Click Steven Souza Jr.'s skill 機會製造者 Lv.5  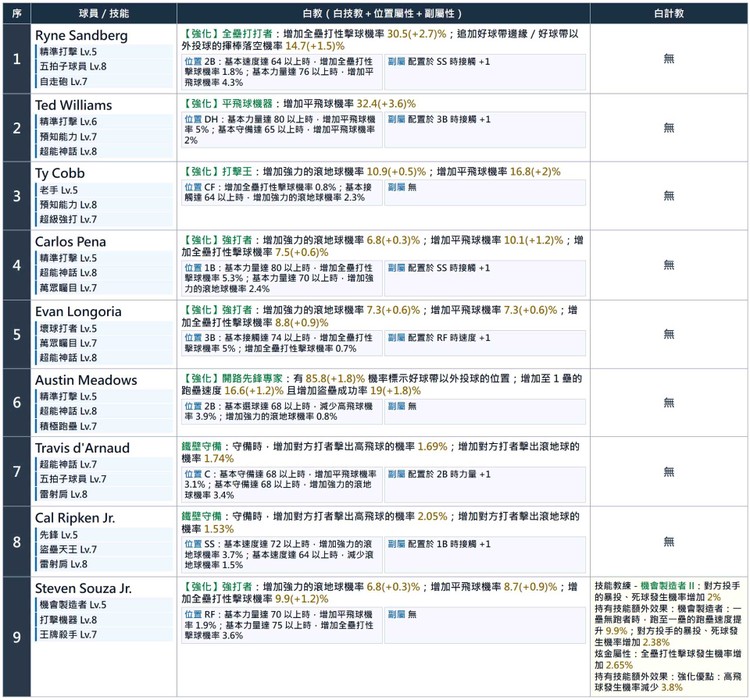pyautogui.click(x=104, y=605)
